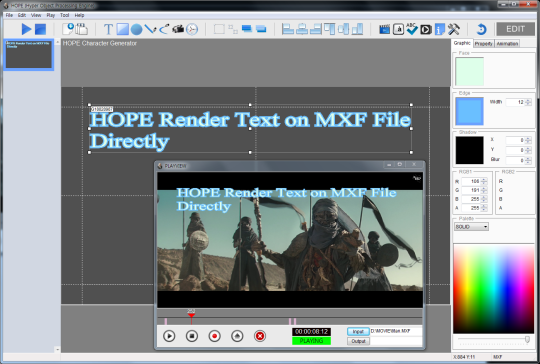Click the Input button in PLAYVIEW
This screenshot has width=540, height=364.
358,331
